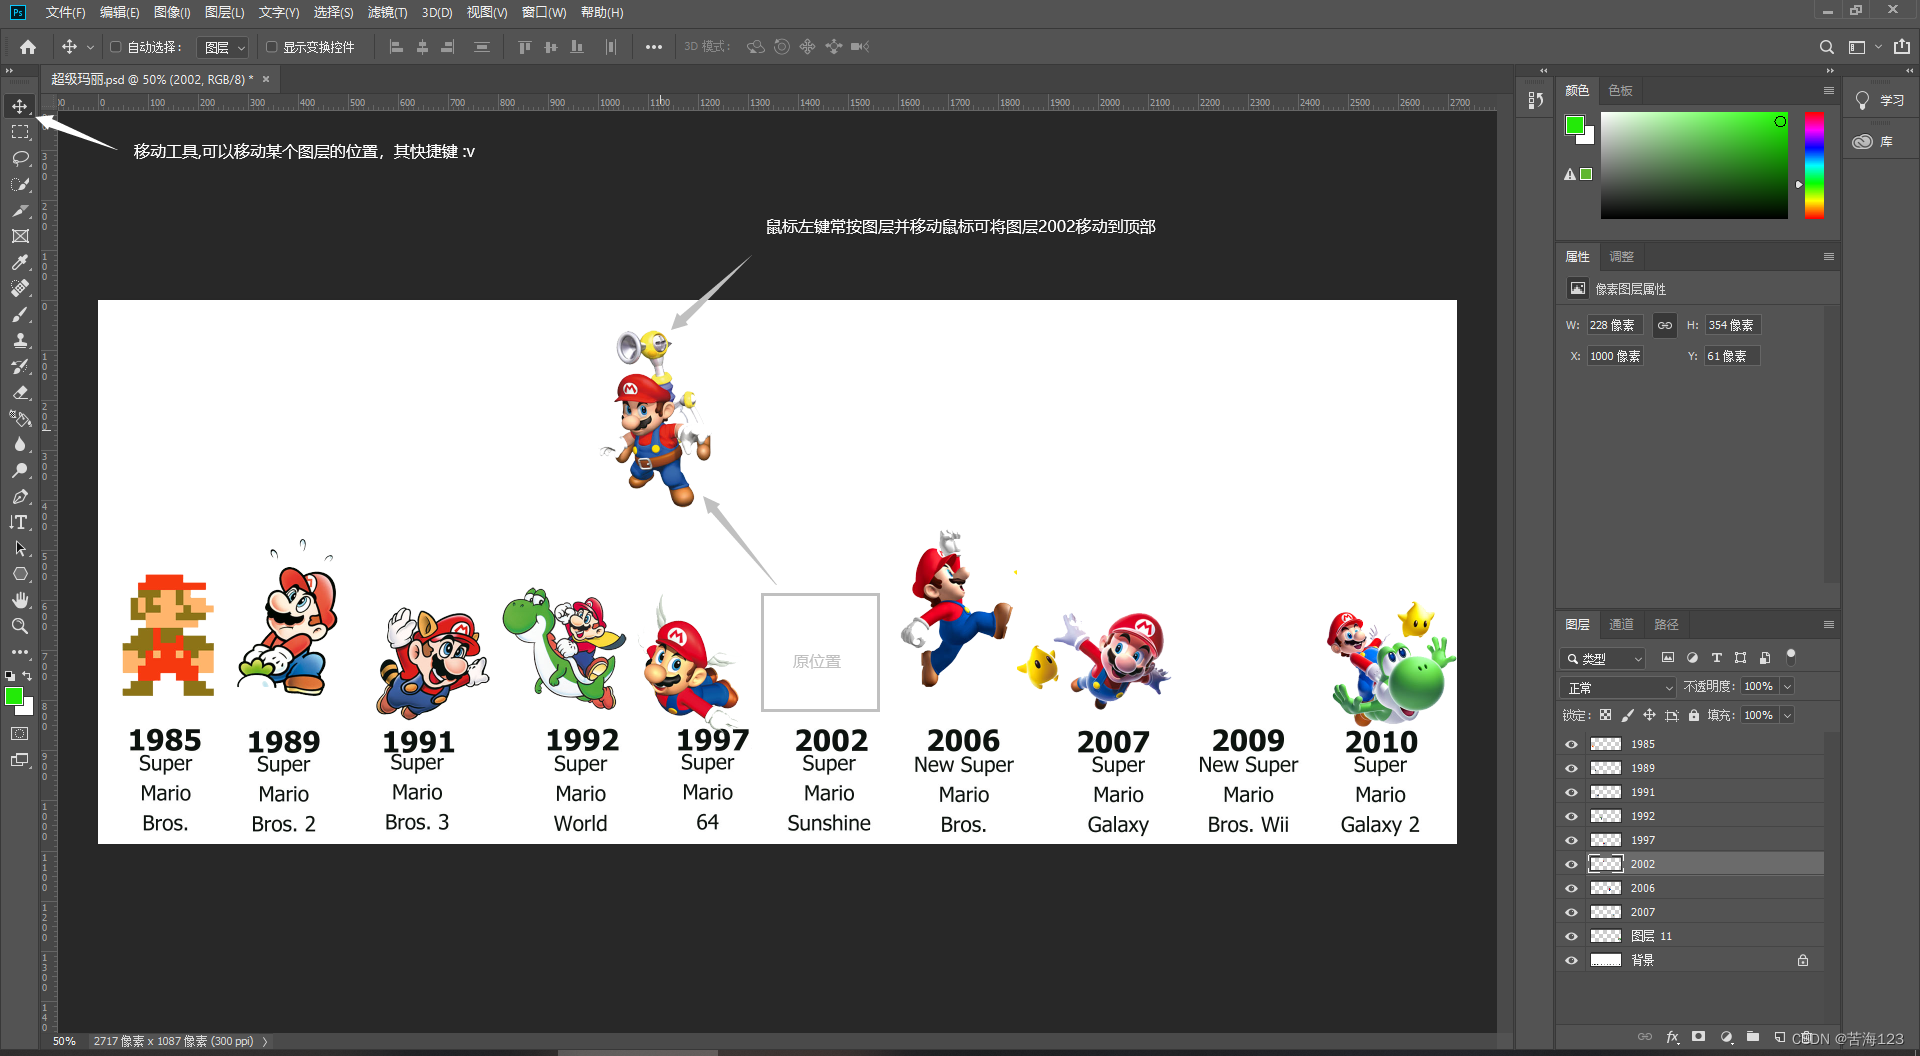
Task: Open the 正常 blend mode dropdown
Action: pos(1618,687)
